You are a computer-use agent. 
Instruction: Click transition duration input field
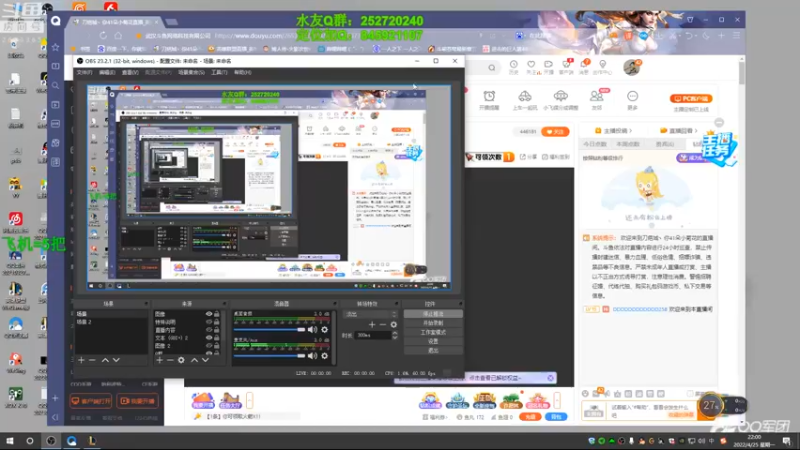[373, 335]
